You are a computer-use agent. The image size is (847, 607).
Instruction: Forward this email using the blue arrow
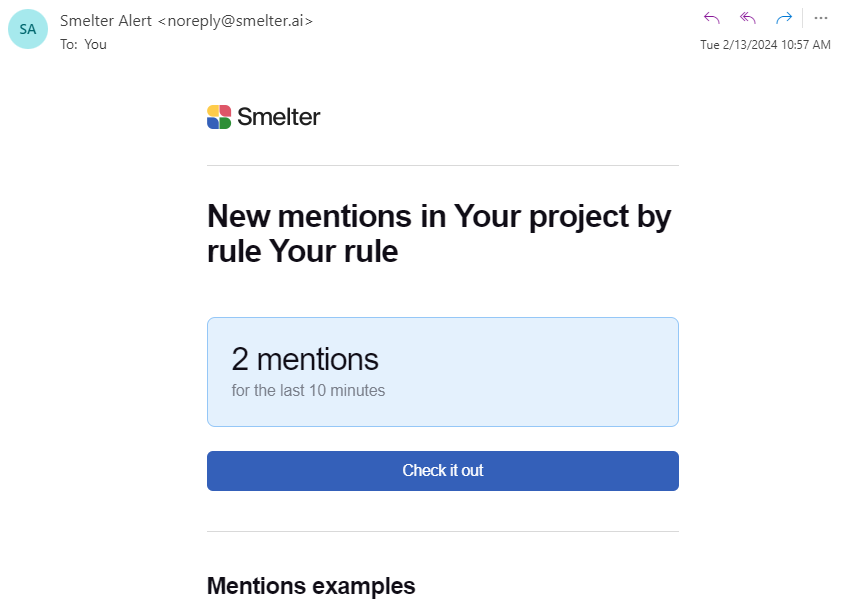coord(784,18)
